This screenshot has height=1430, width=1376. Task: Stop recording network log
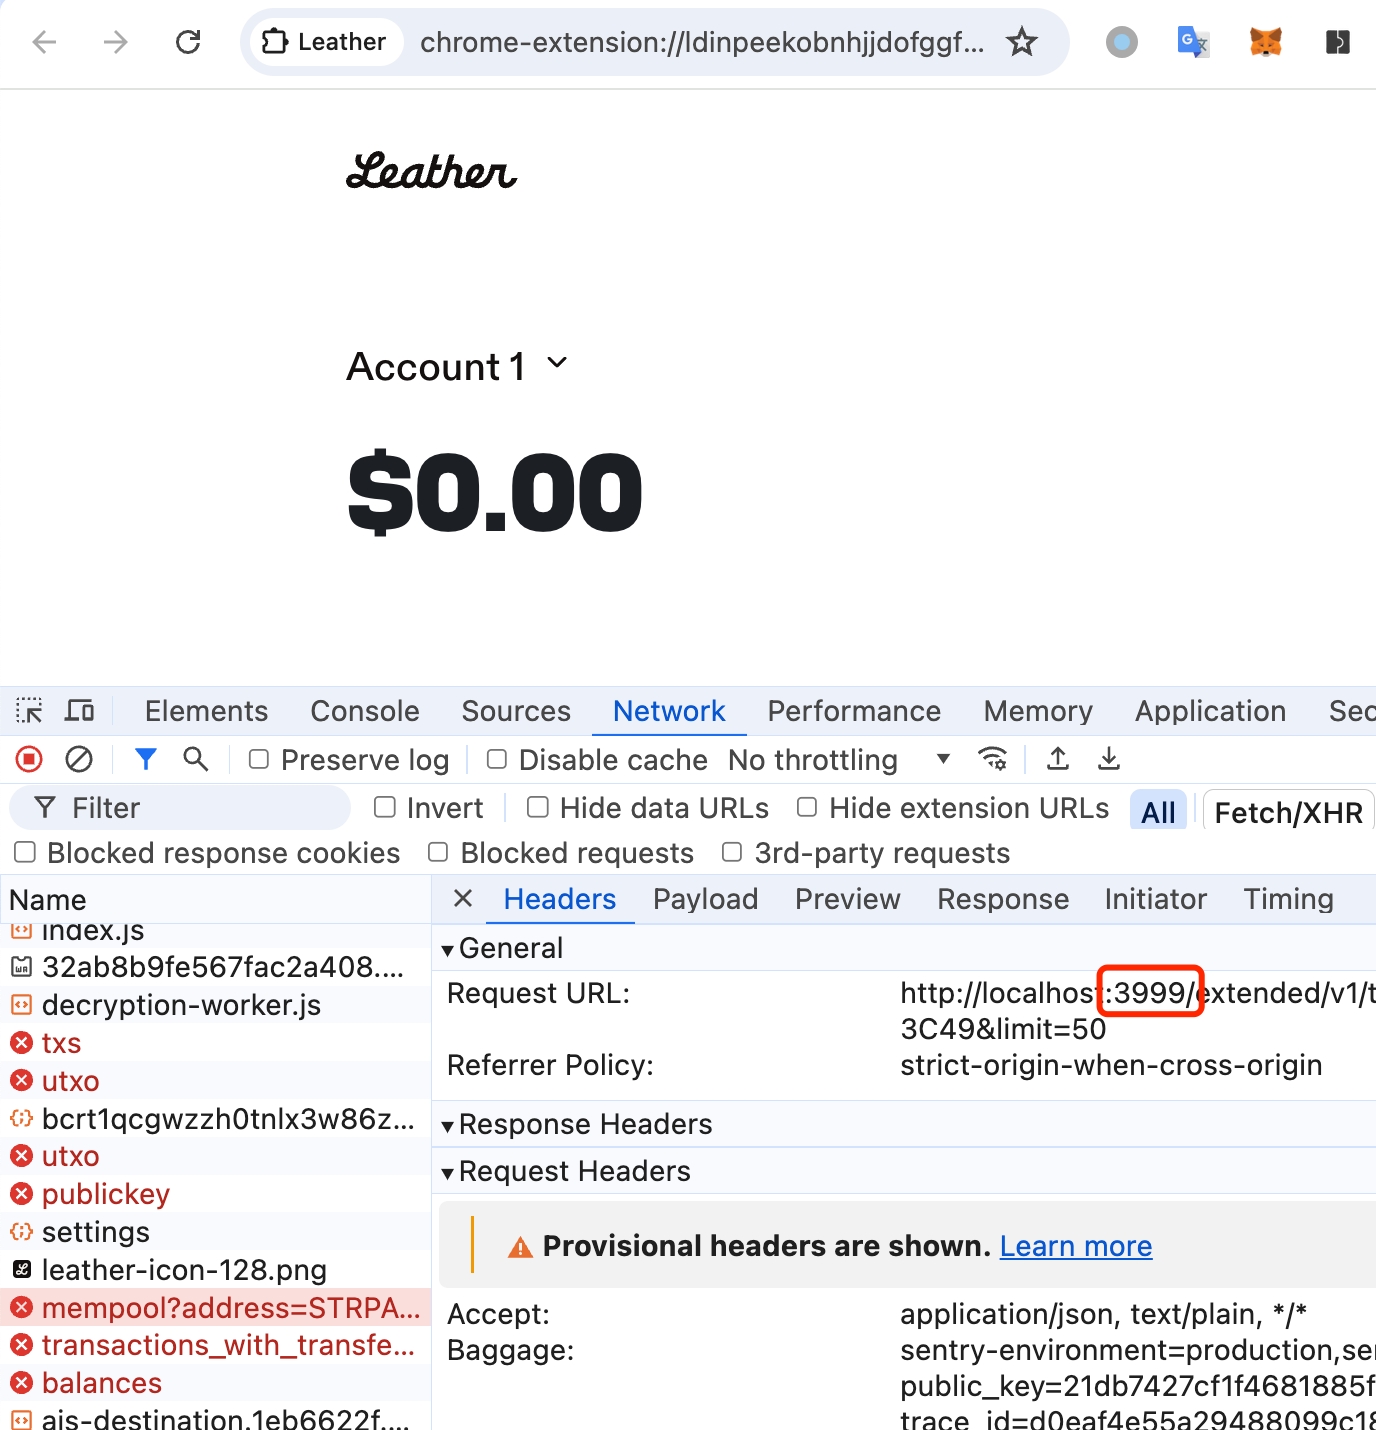[29, 760]
